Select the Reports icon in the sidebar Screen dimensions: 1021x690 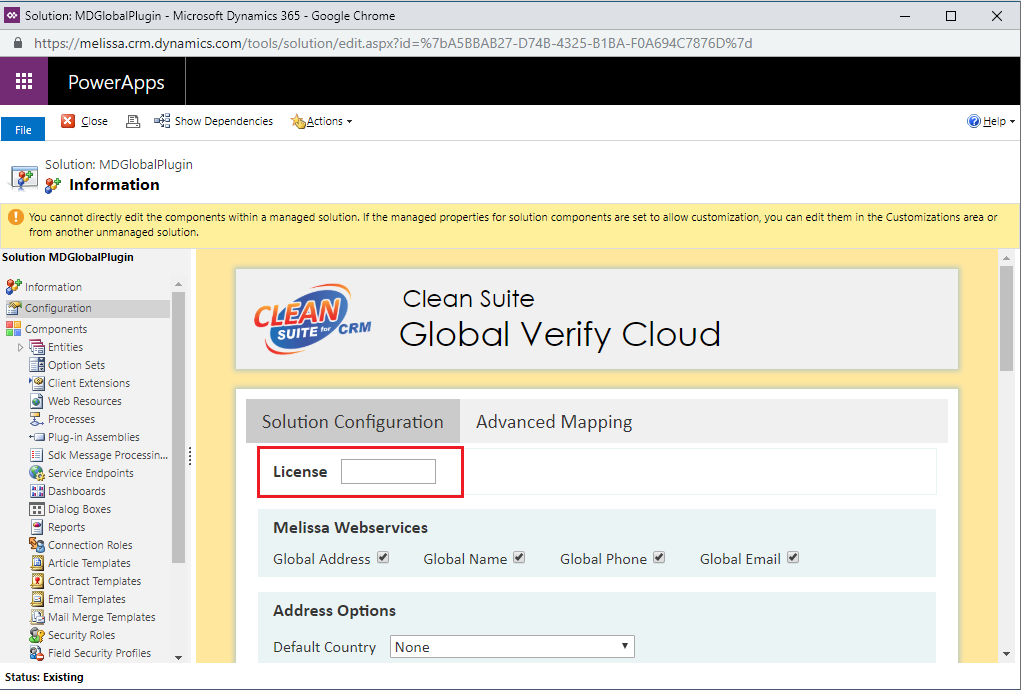(x=37, y=527)
